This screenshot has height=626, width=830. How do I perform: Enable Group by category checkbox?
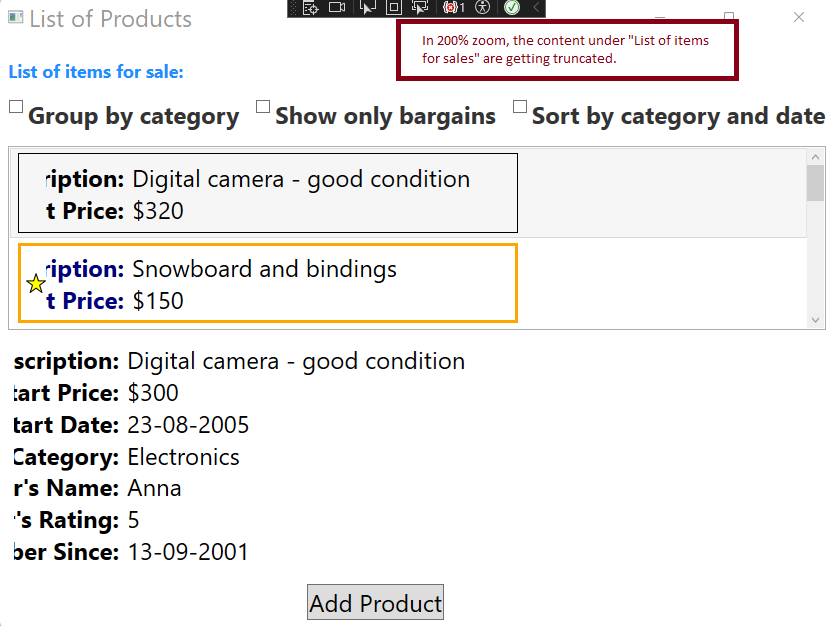tap(16, 106)
